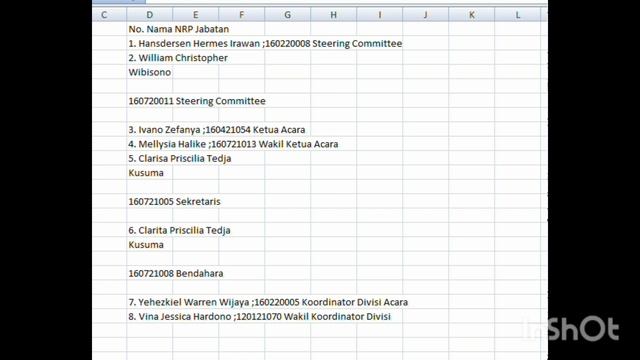Viewport: 640px width, 360px height.
Task: Click cell '160721005 Sekretaris'
Action: (174, 201)
